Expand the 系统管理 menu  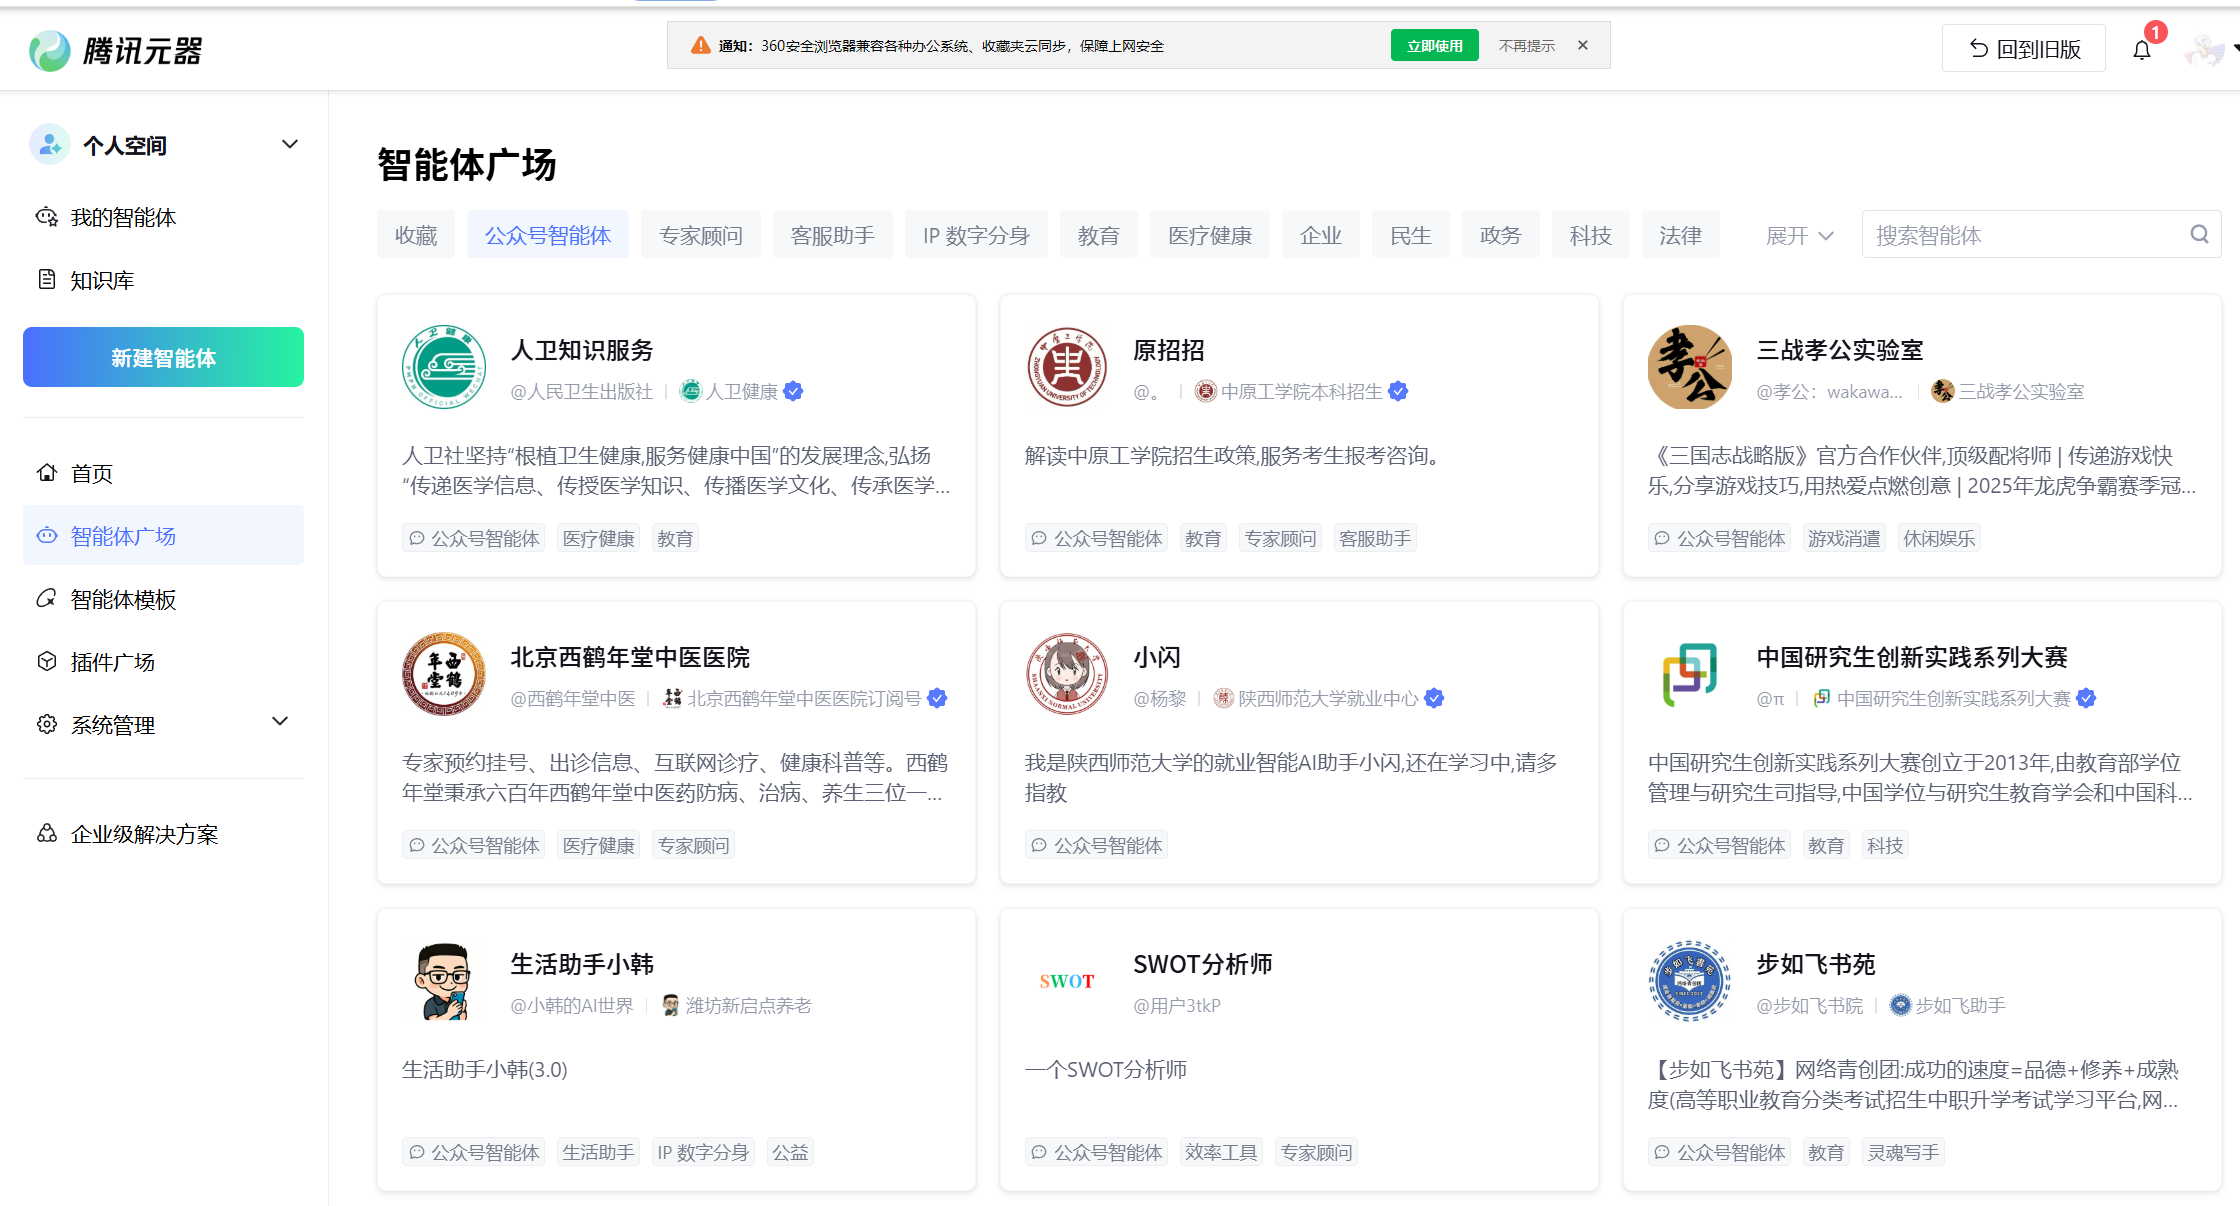[280, 722]
